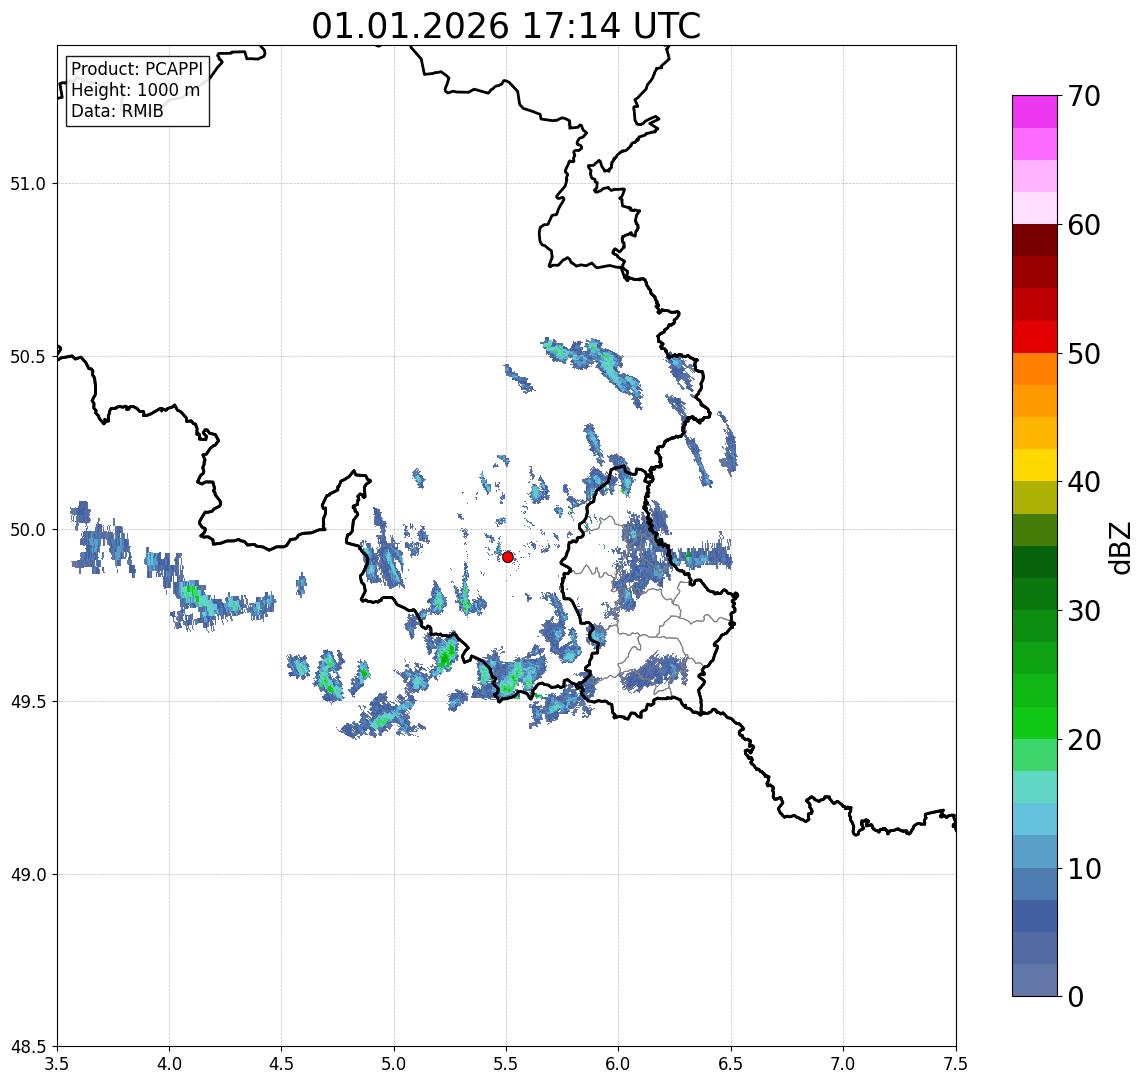Screen dimensions: 1145x1084
Task: Click the longitude axis label 4.5
Action: click(x=282, y=1063)
